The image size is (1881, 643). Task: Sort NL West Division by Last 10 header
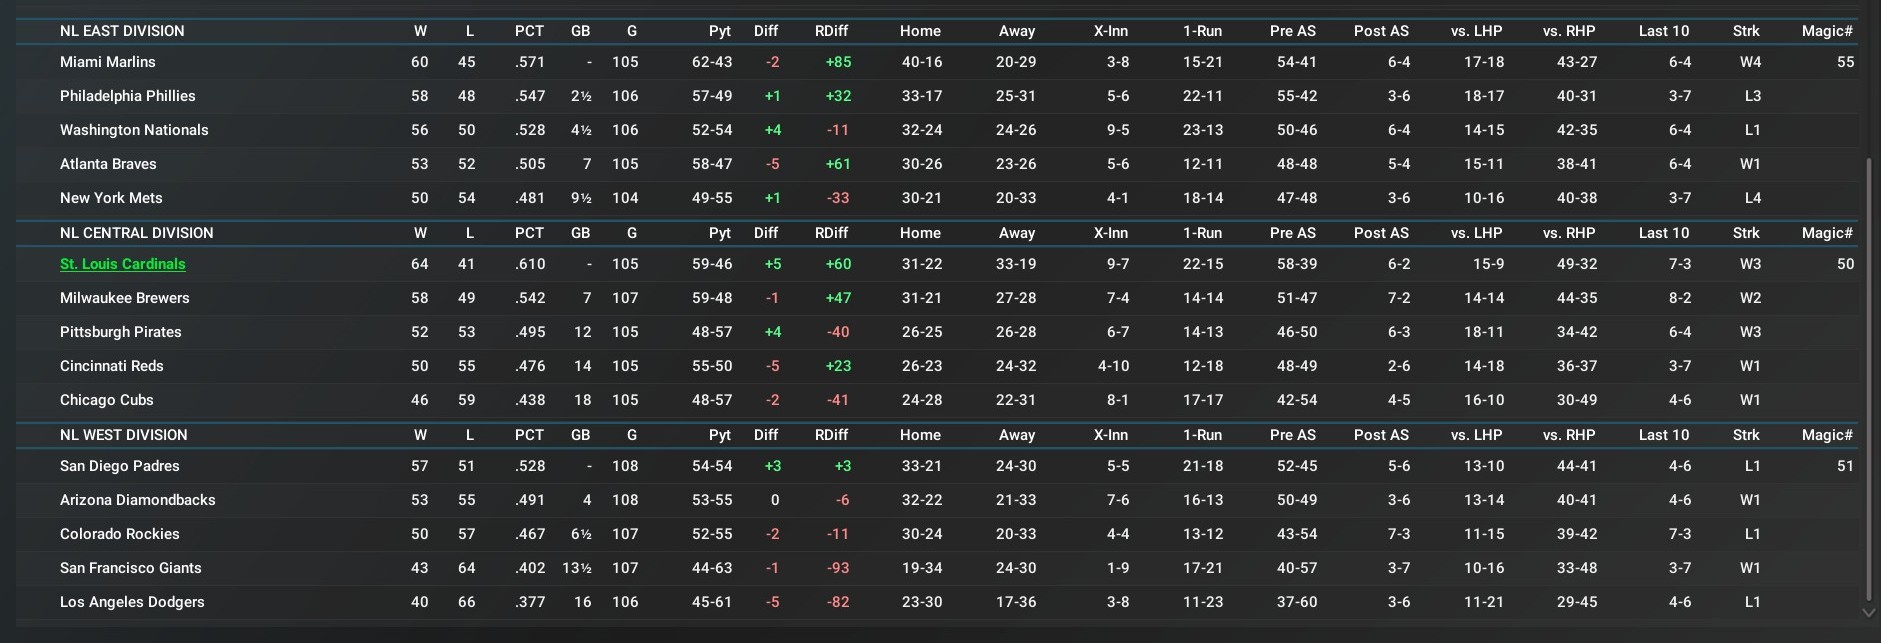pos(1663,435)
